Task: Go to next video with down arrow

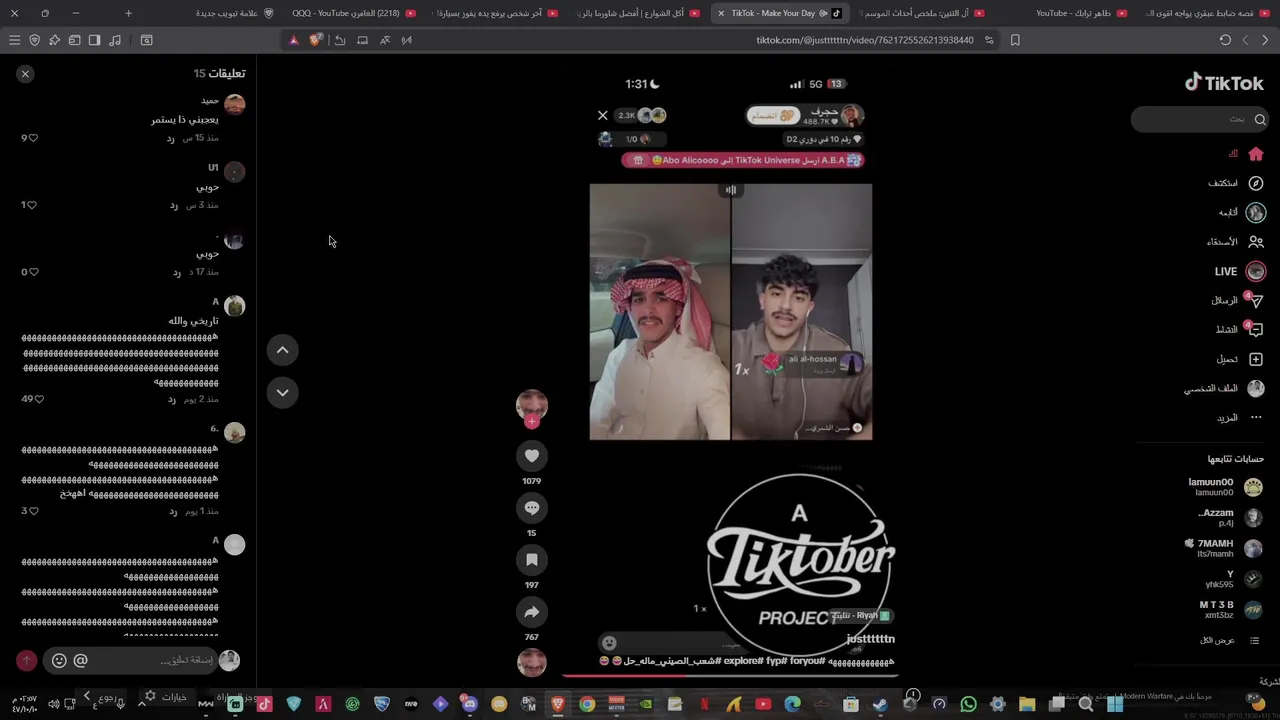Action: 282,393
